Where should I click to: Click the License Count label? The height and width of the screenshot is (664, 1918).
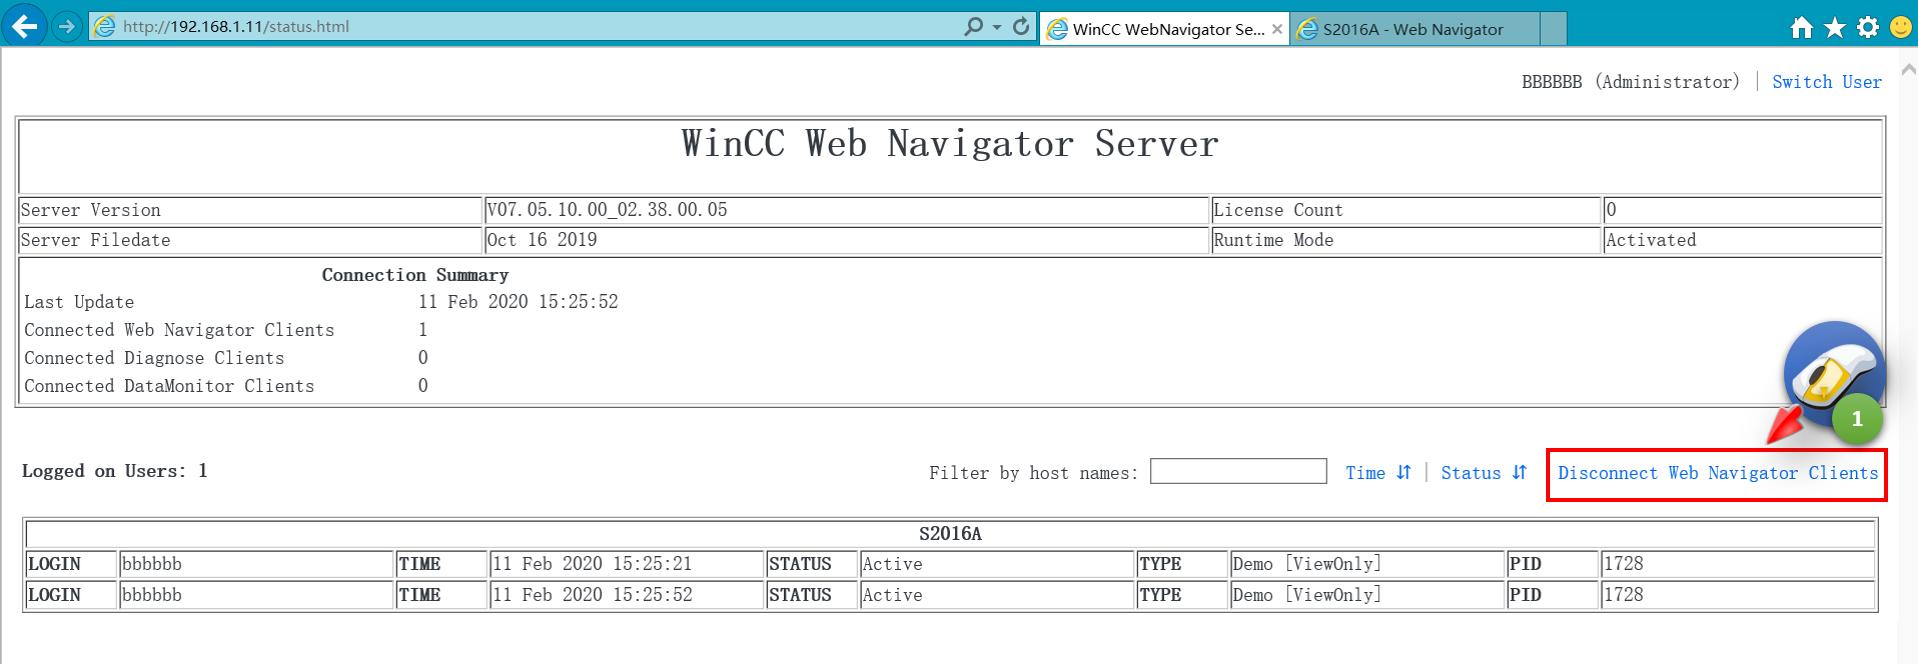[1278, 210]
